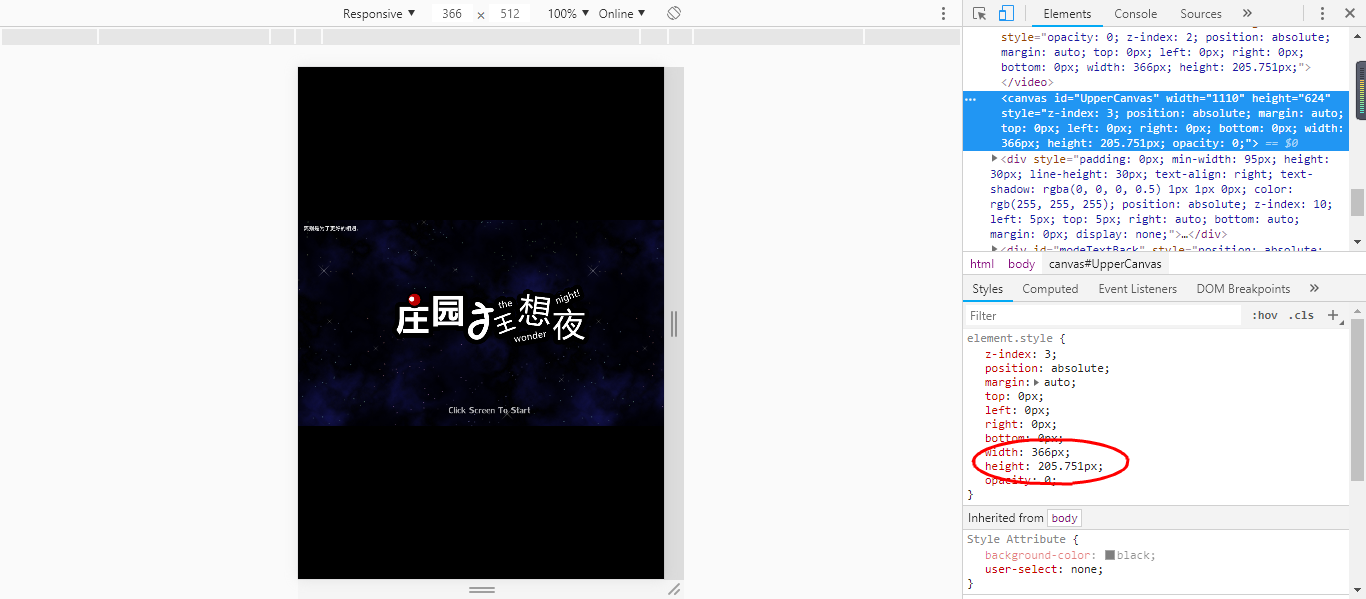
Task: Click the viewport height field 512
Action: tap(510, 14)
